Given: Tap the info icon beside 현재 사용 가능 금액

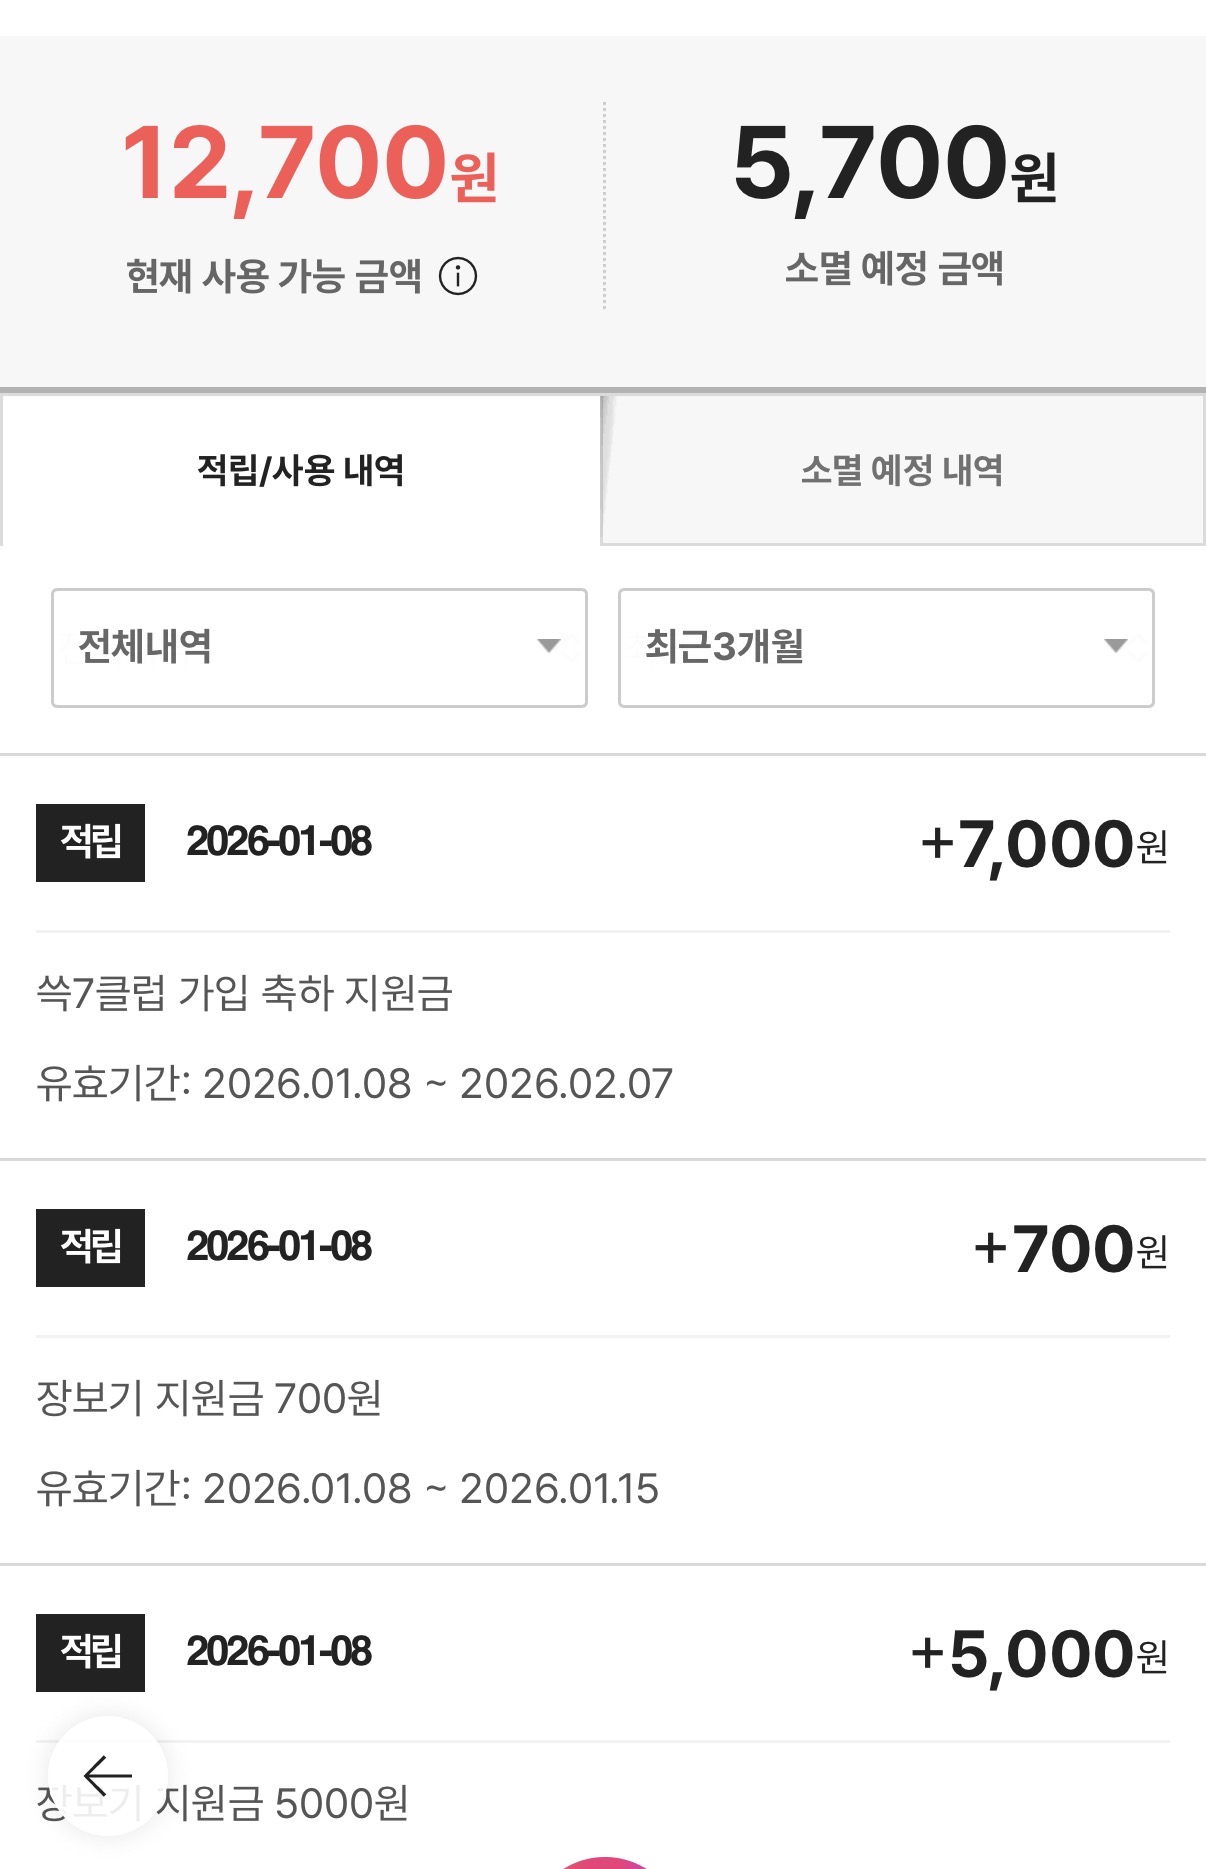Looking at the screenshot, I should pos(458,276).
